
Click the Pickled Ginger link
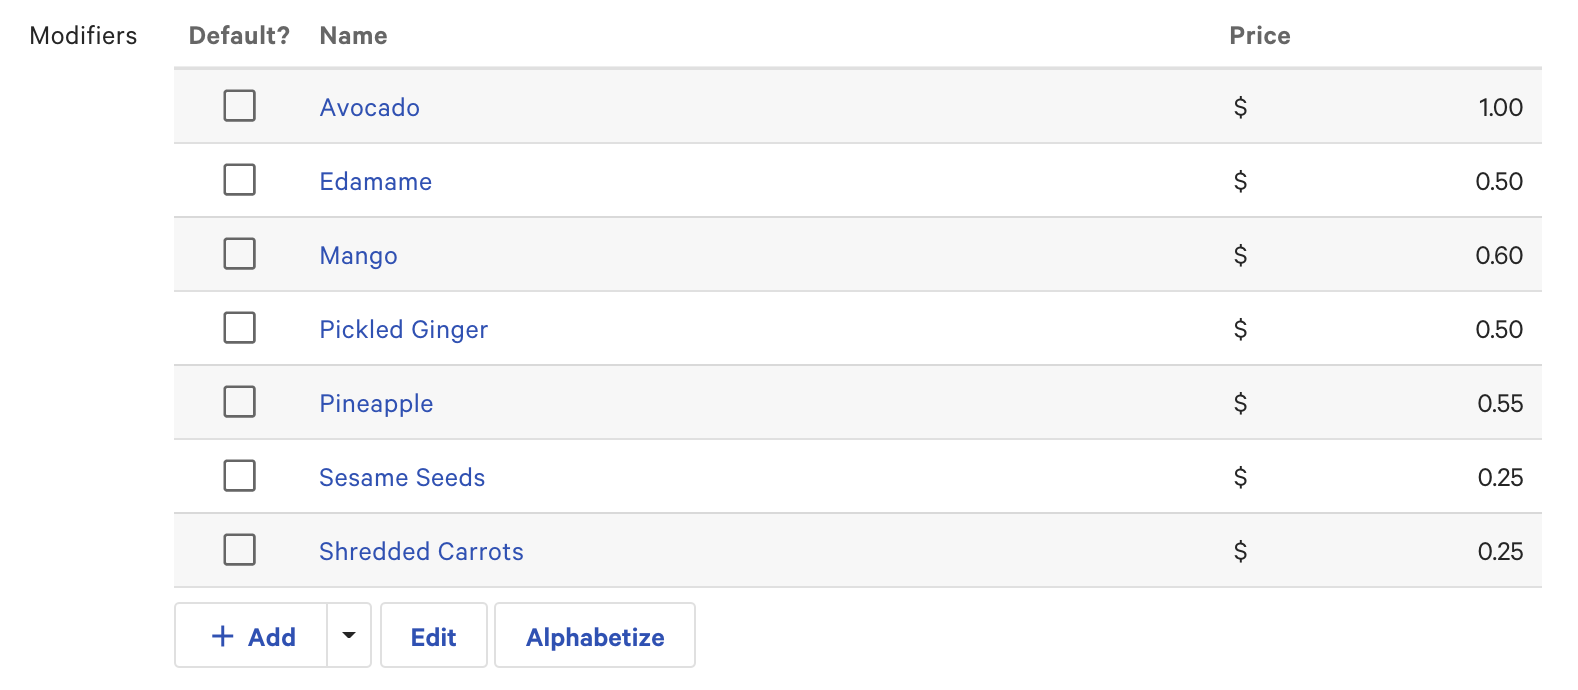pyautogui.click(x=403, y=330)
